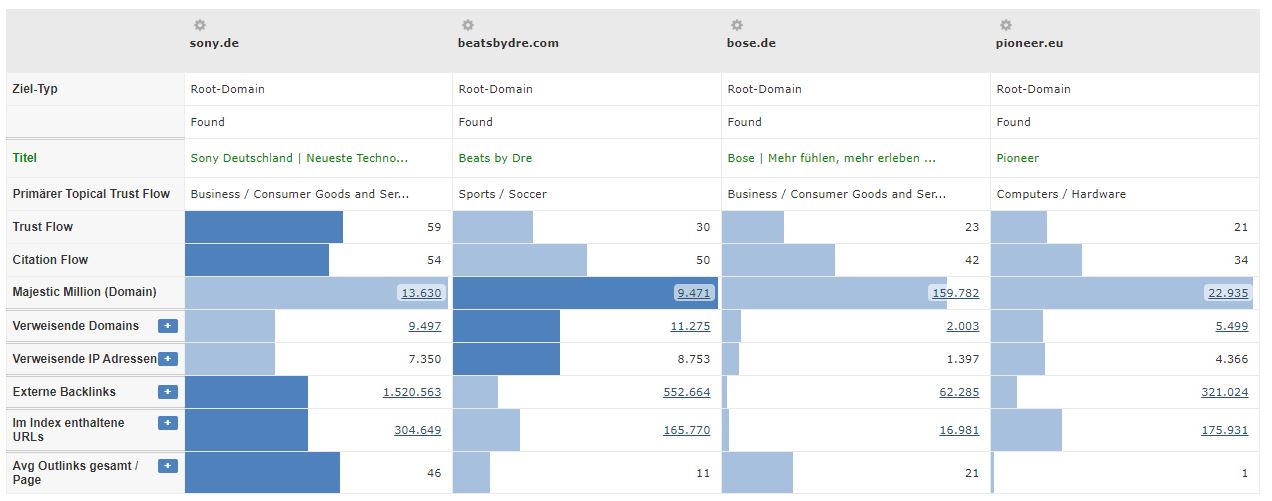The width and height of the screenshot is (1272, 501).
Task: Click Found status under bose.de
Action: click(x=744, y=122)
